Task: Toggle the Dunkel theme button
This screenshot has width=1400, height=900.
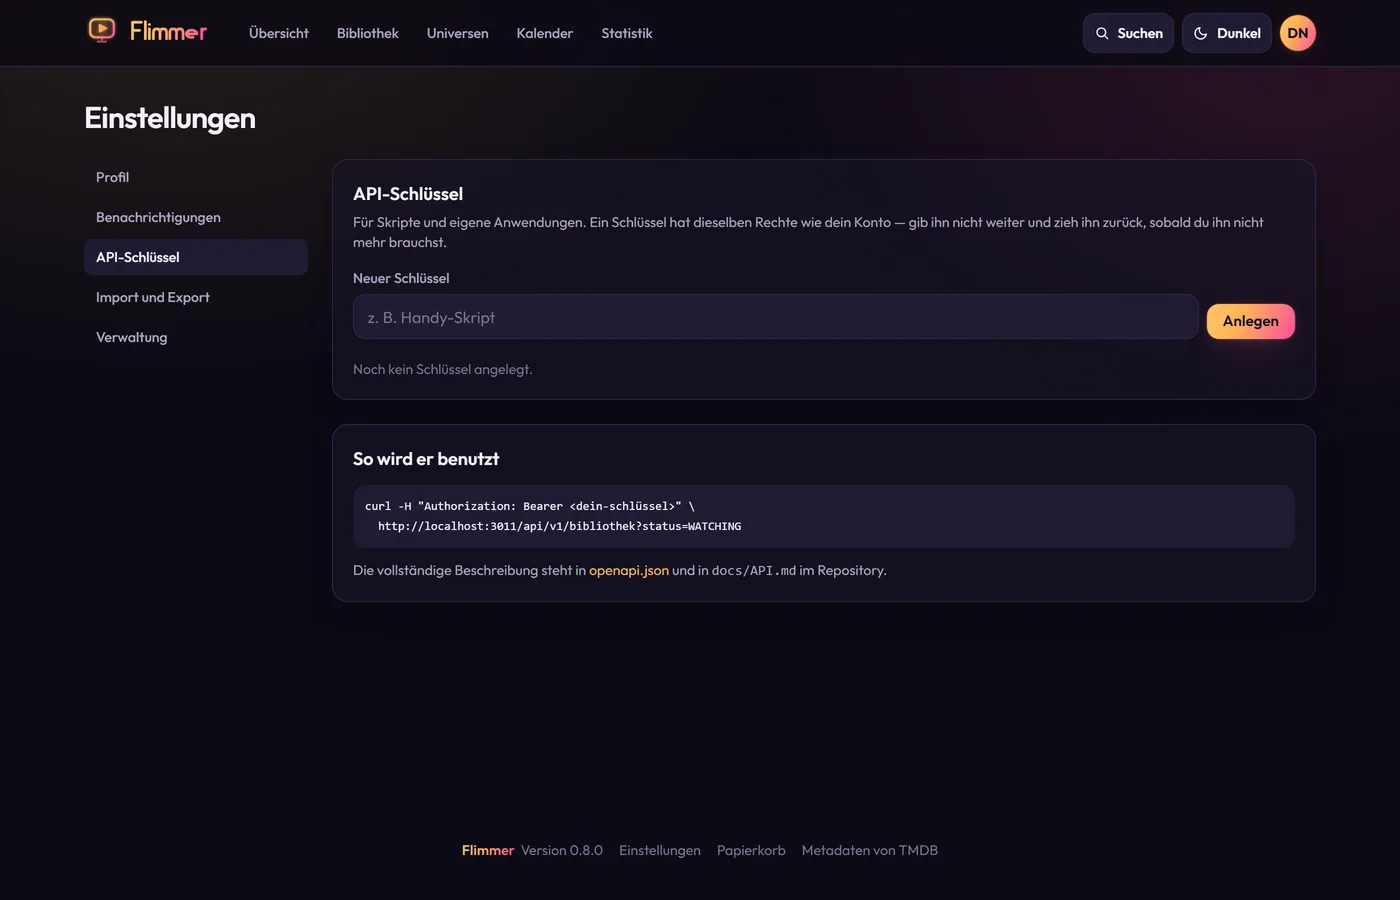Action: [1226, 33]
